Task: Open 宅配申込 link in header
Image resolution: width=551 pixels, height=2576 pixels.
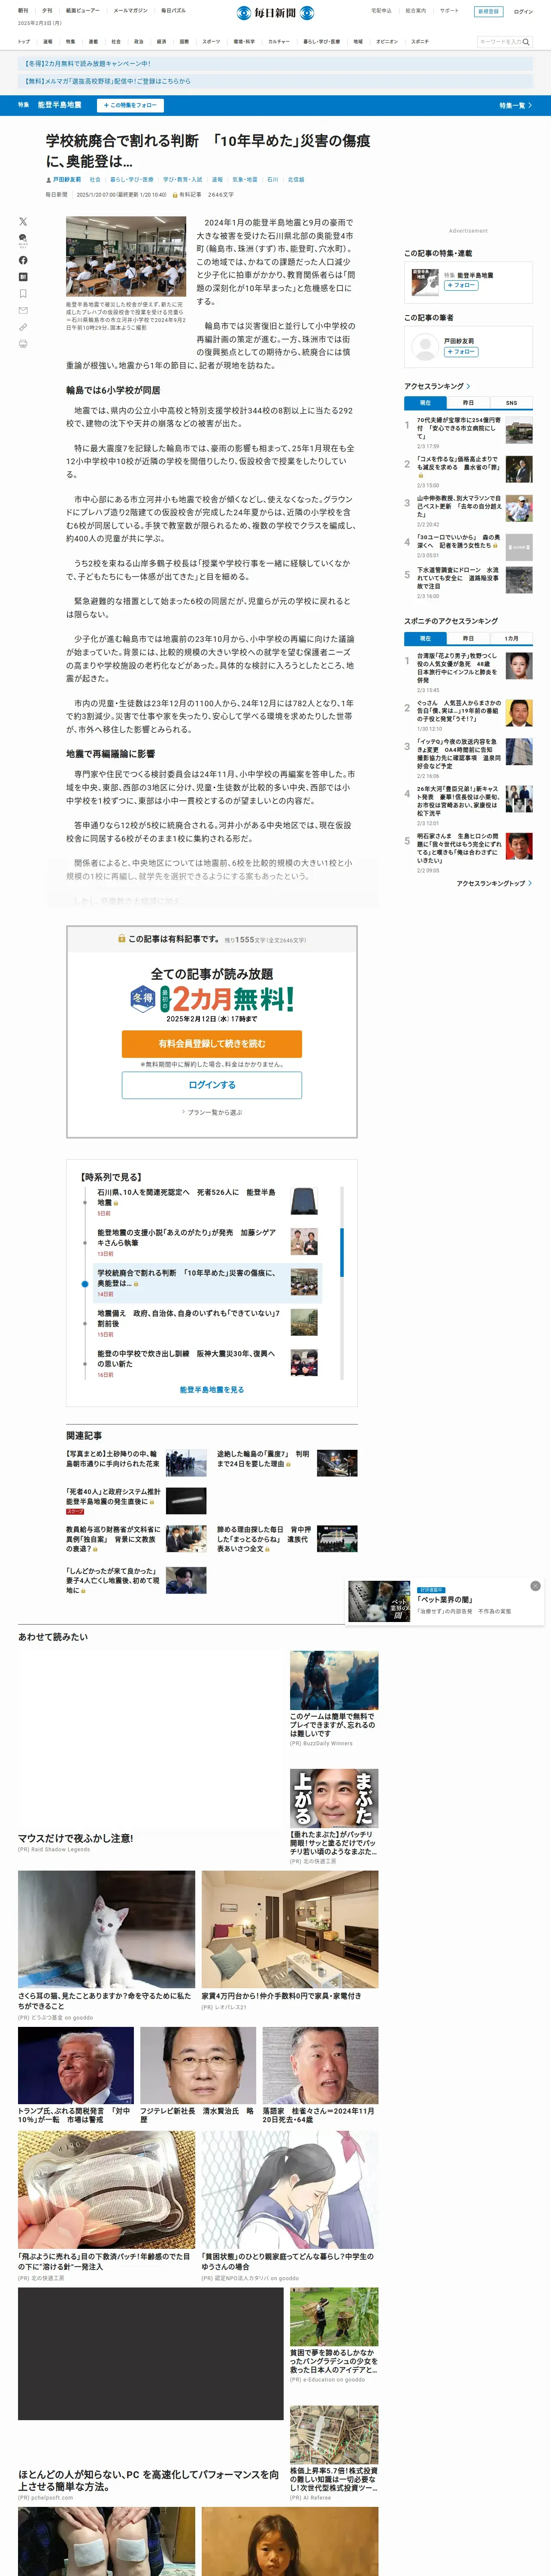Action: click(x=381, y=11)
